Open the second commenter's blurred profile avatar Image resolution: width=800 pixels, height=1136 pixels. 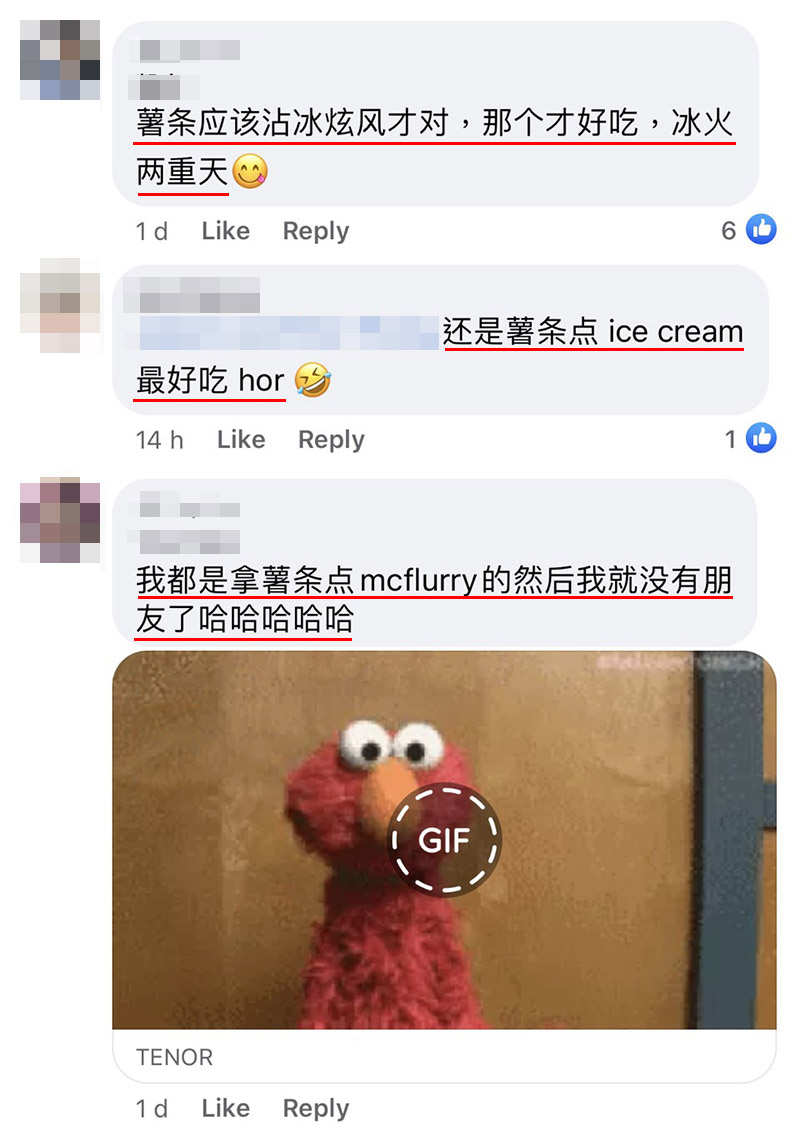coord(60,305)
